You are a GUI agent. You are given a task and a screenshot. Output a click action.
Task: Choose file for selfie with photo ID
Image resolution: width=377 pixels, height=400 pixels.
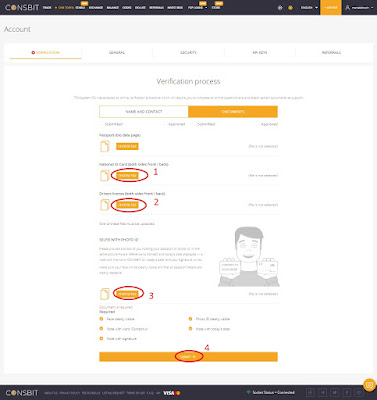click(x=127, y=294)
